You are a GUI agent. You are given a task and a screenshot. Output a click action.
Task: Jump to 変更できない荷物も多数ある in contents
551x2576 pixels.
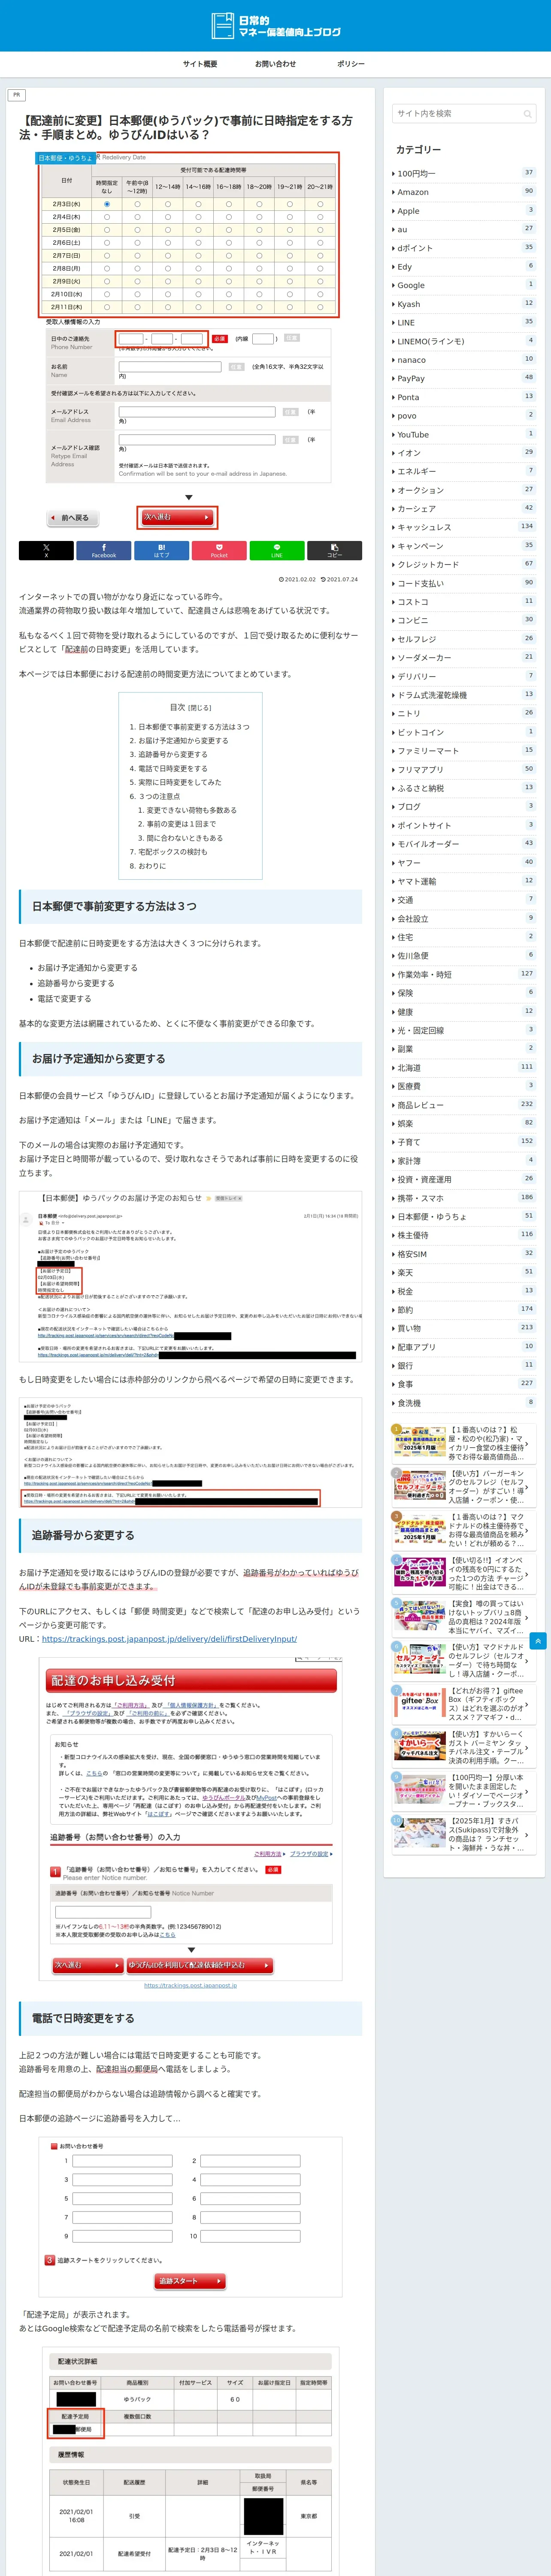pyautogui.click(x=192, y=810)
